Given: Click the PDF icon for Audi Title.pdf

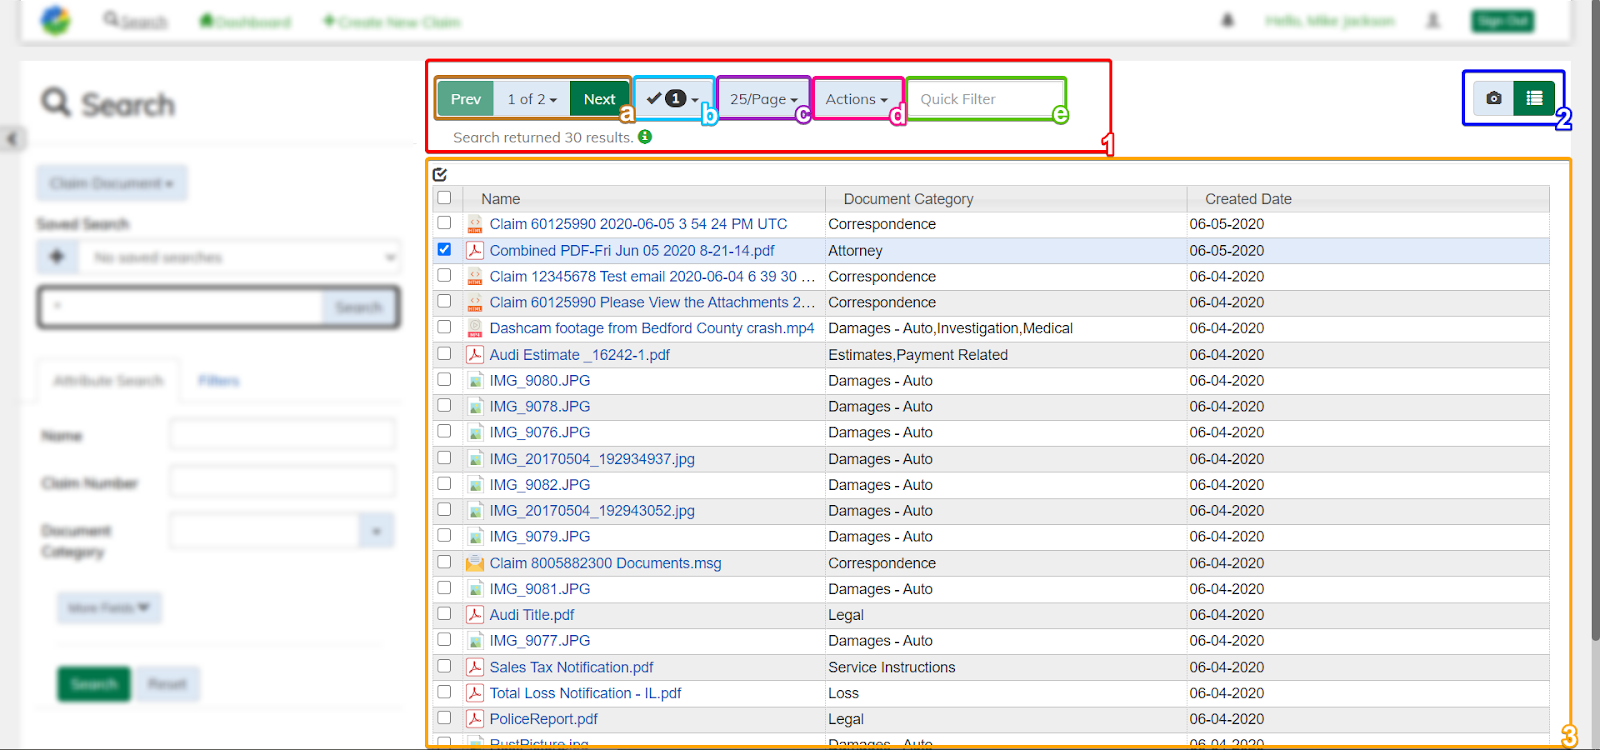Looking at the screenshot, I should pyautogui.click(x=475, y=615).
